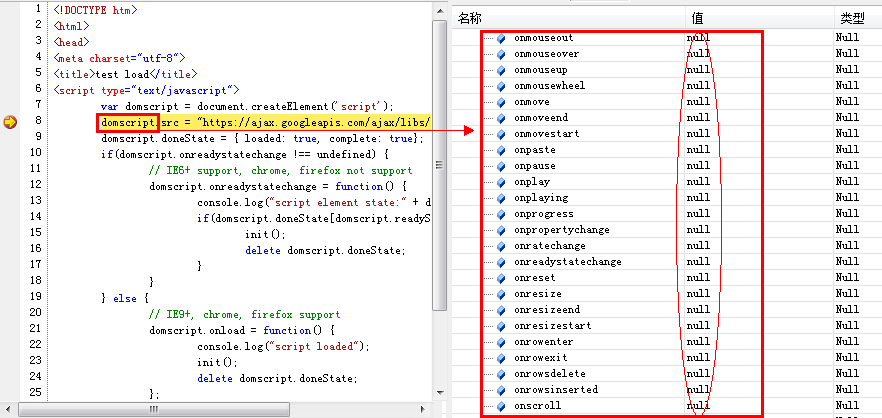882x418 pixels.
Task: Click the property icon beside onmovestart
Action: point(502,134)
